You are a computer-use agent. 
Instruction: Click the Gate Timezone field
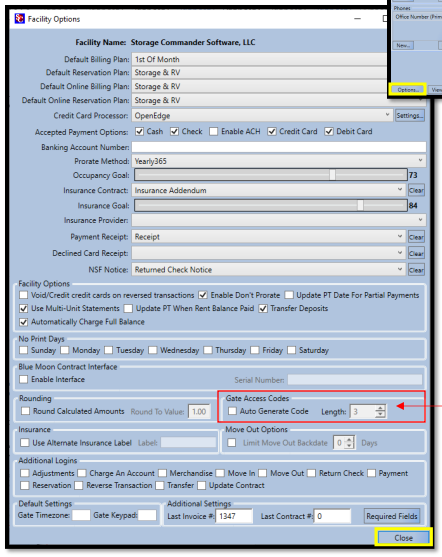pyautogui.click(x=81, y=515)
